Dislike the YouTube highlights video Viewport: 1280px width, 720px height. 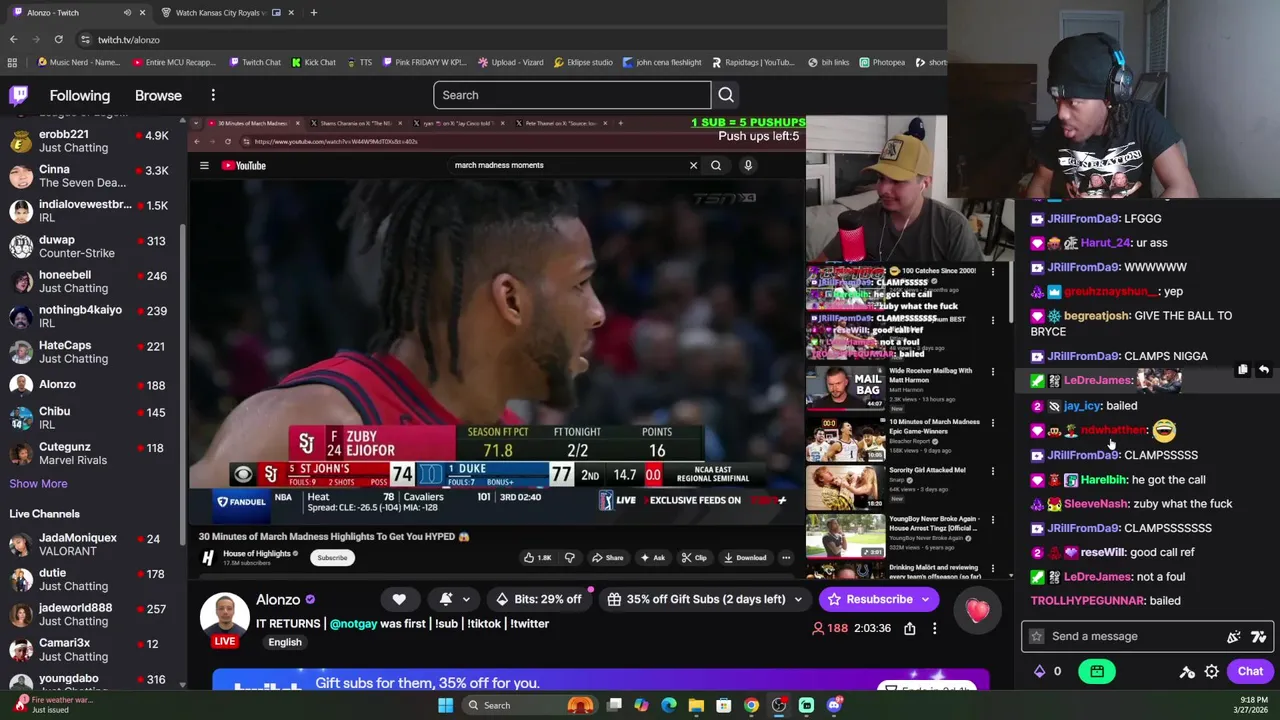570,558
